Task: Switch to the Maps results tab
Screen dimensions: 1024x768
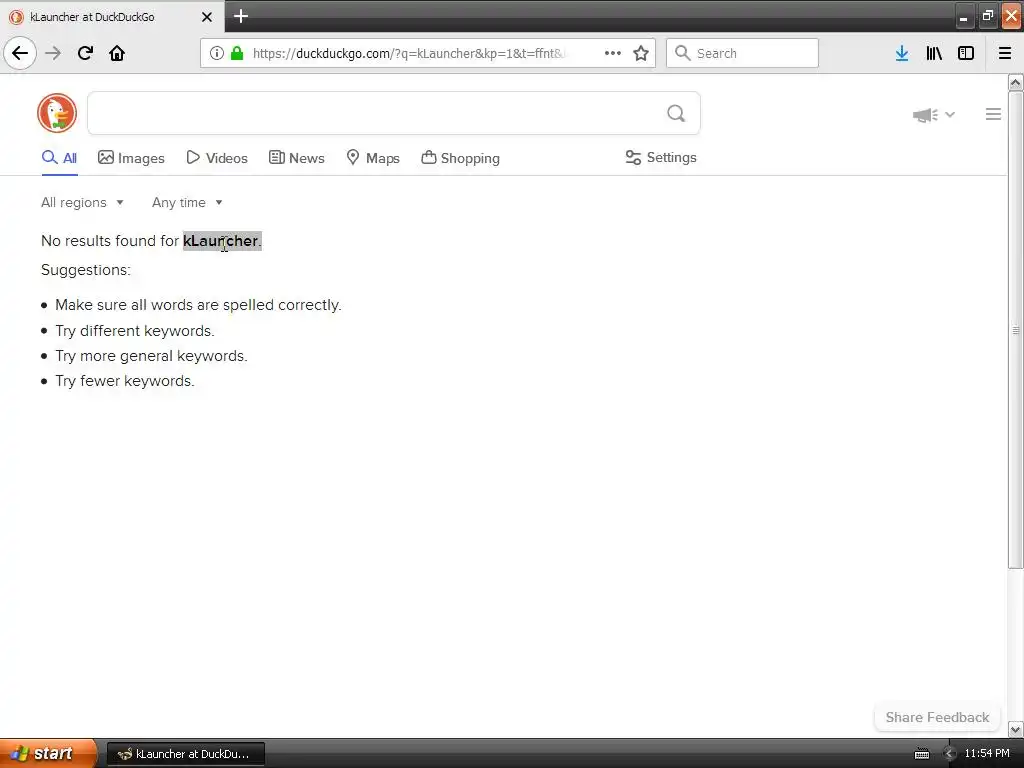Action: [x=373, y=158]
